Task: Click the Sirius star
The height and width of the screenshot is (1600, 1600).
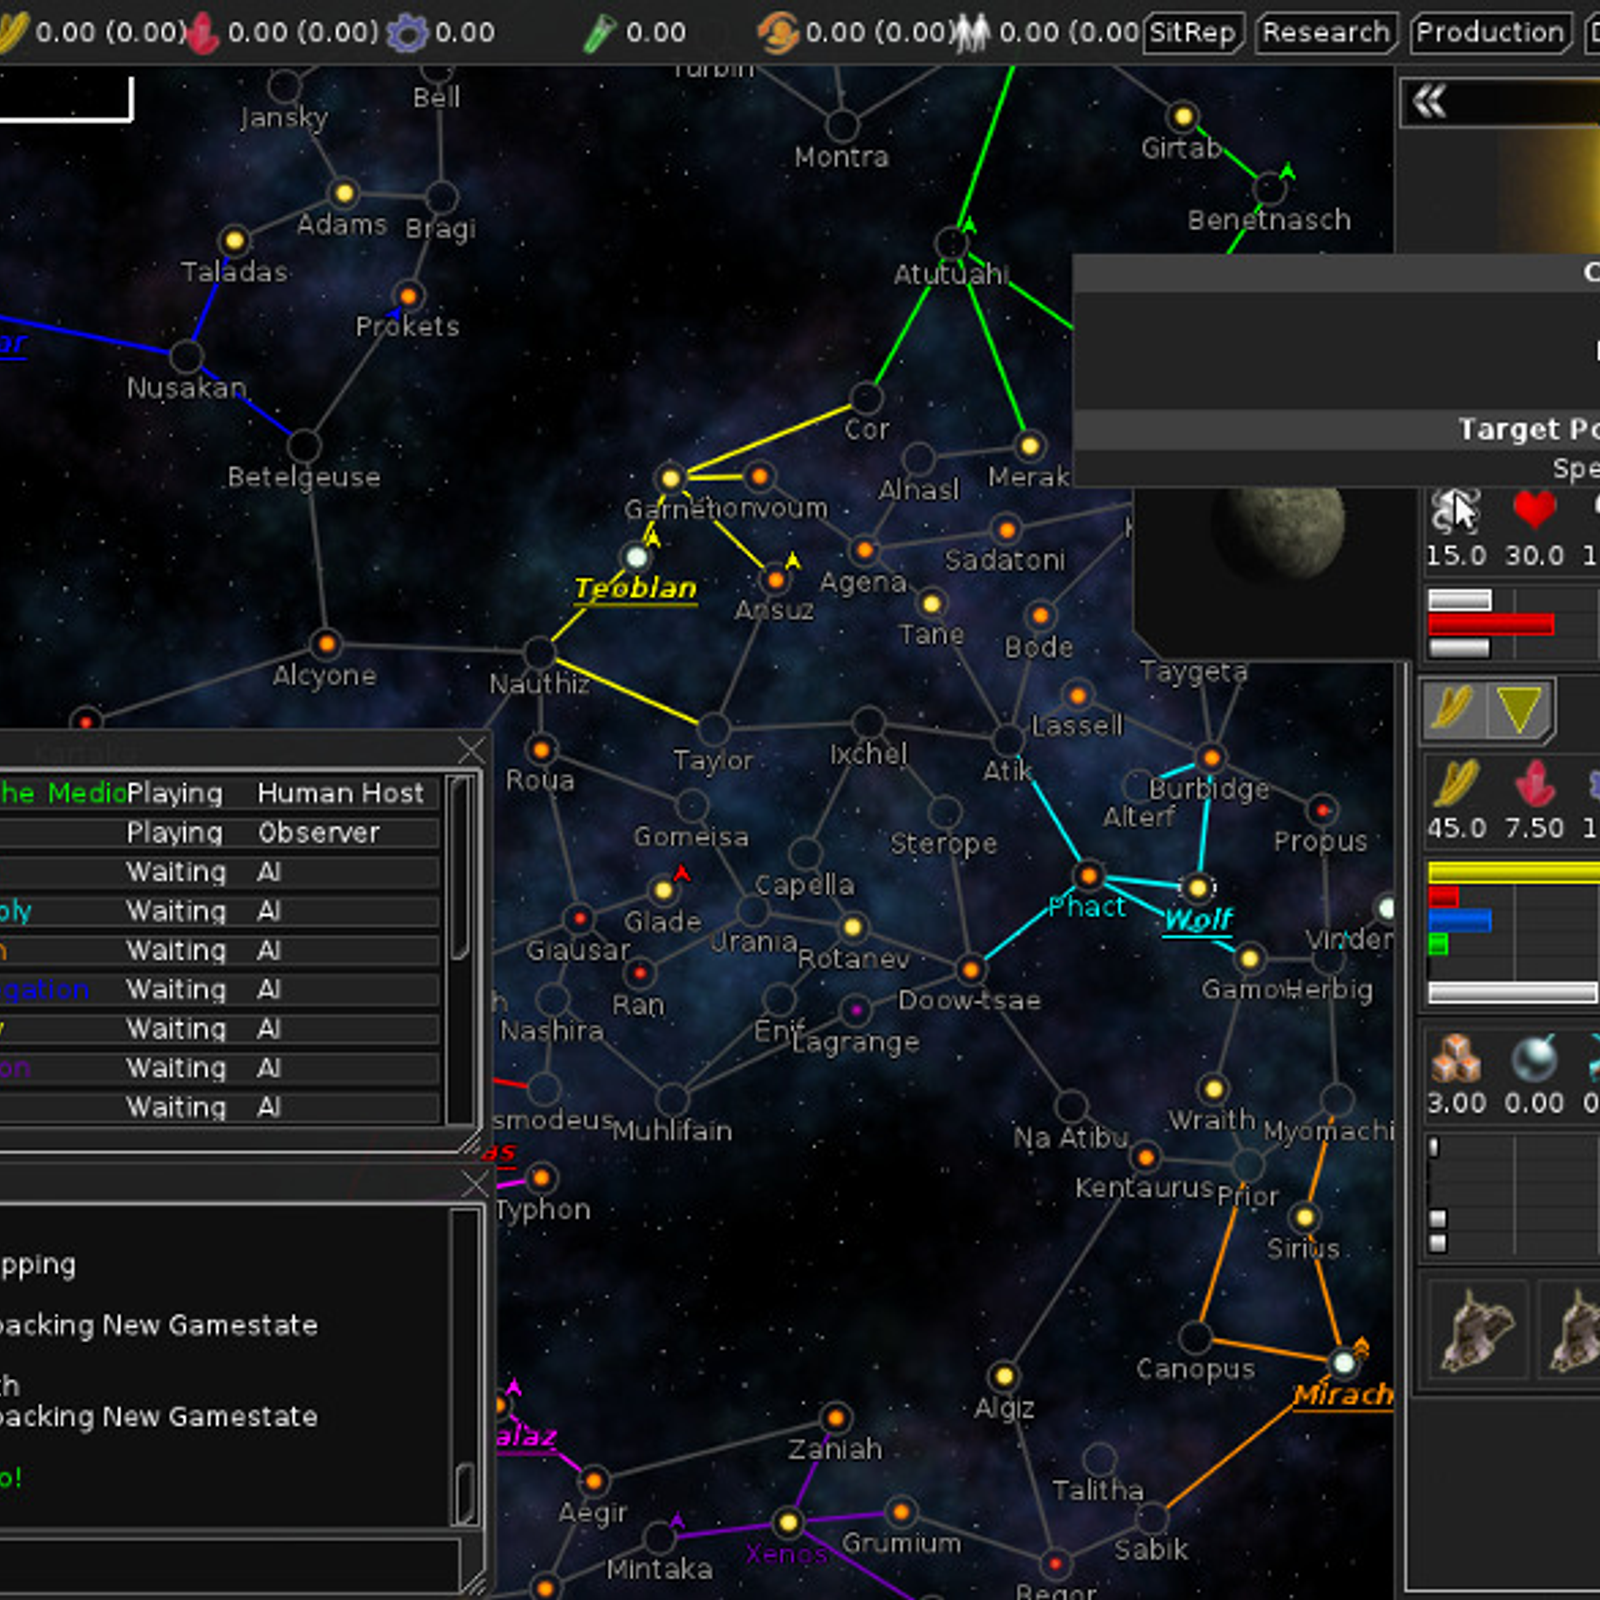Action: click(1305, 1217)
